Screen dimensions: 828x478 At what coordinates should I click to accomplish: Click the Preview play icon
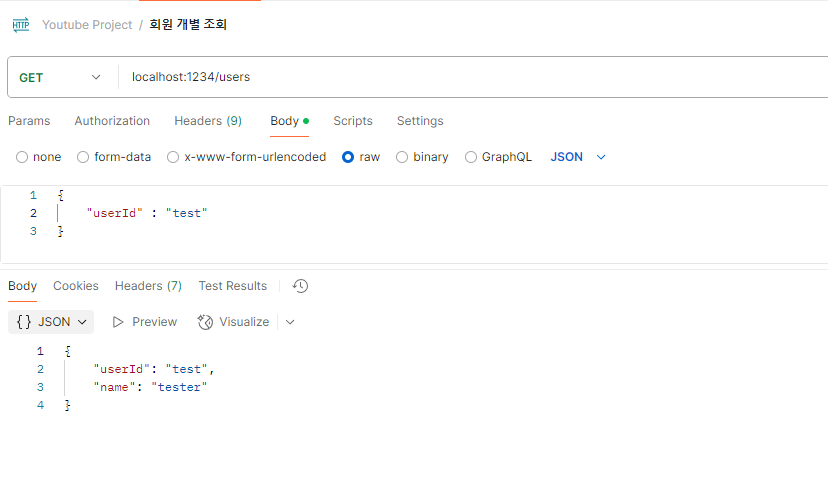click(x=118, y=322)
